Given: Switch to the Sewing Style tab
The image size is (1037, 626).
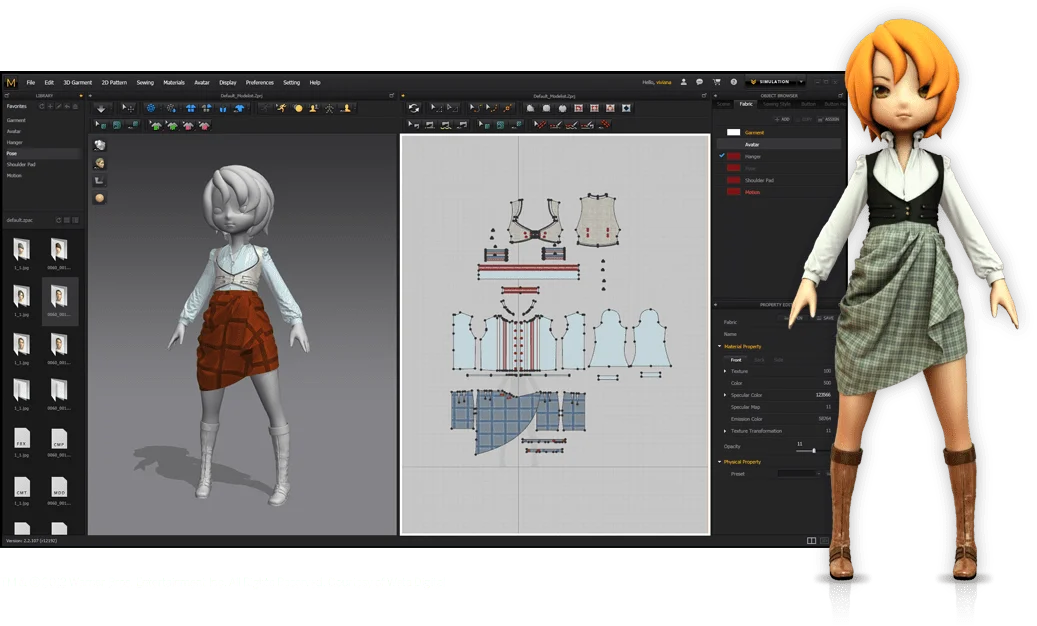Looking at the screenshot, I should coord(777,104).
